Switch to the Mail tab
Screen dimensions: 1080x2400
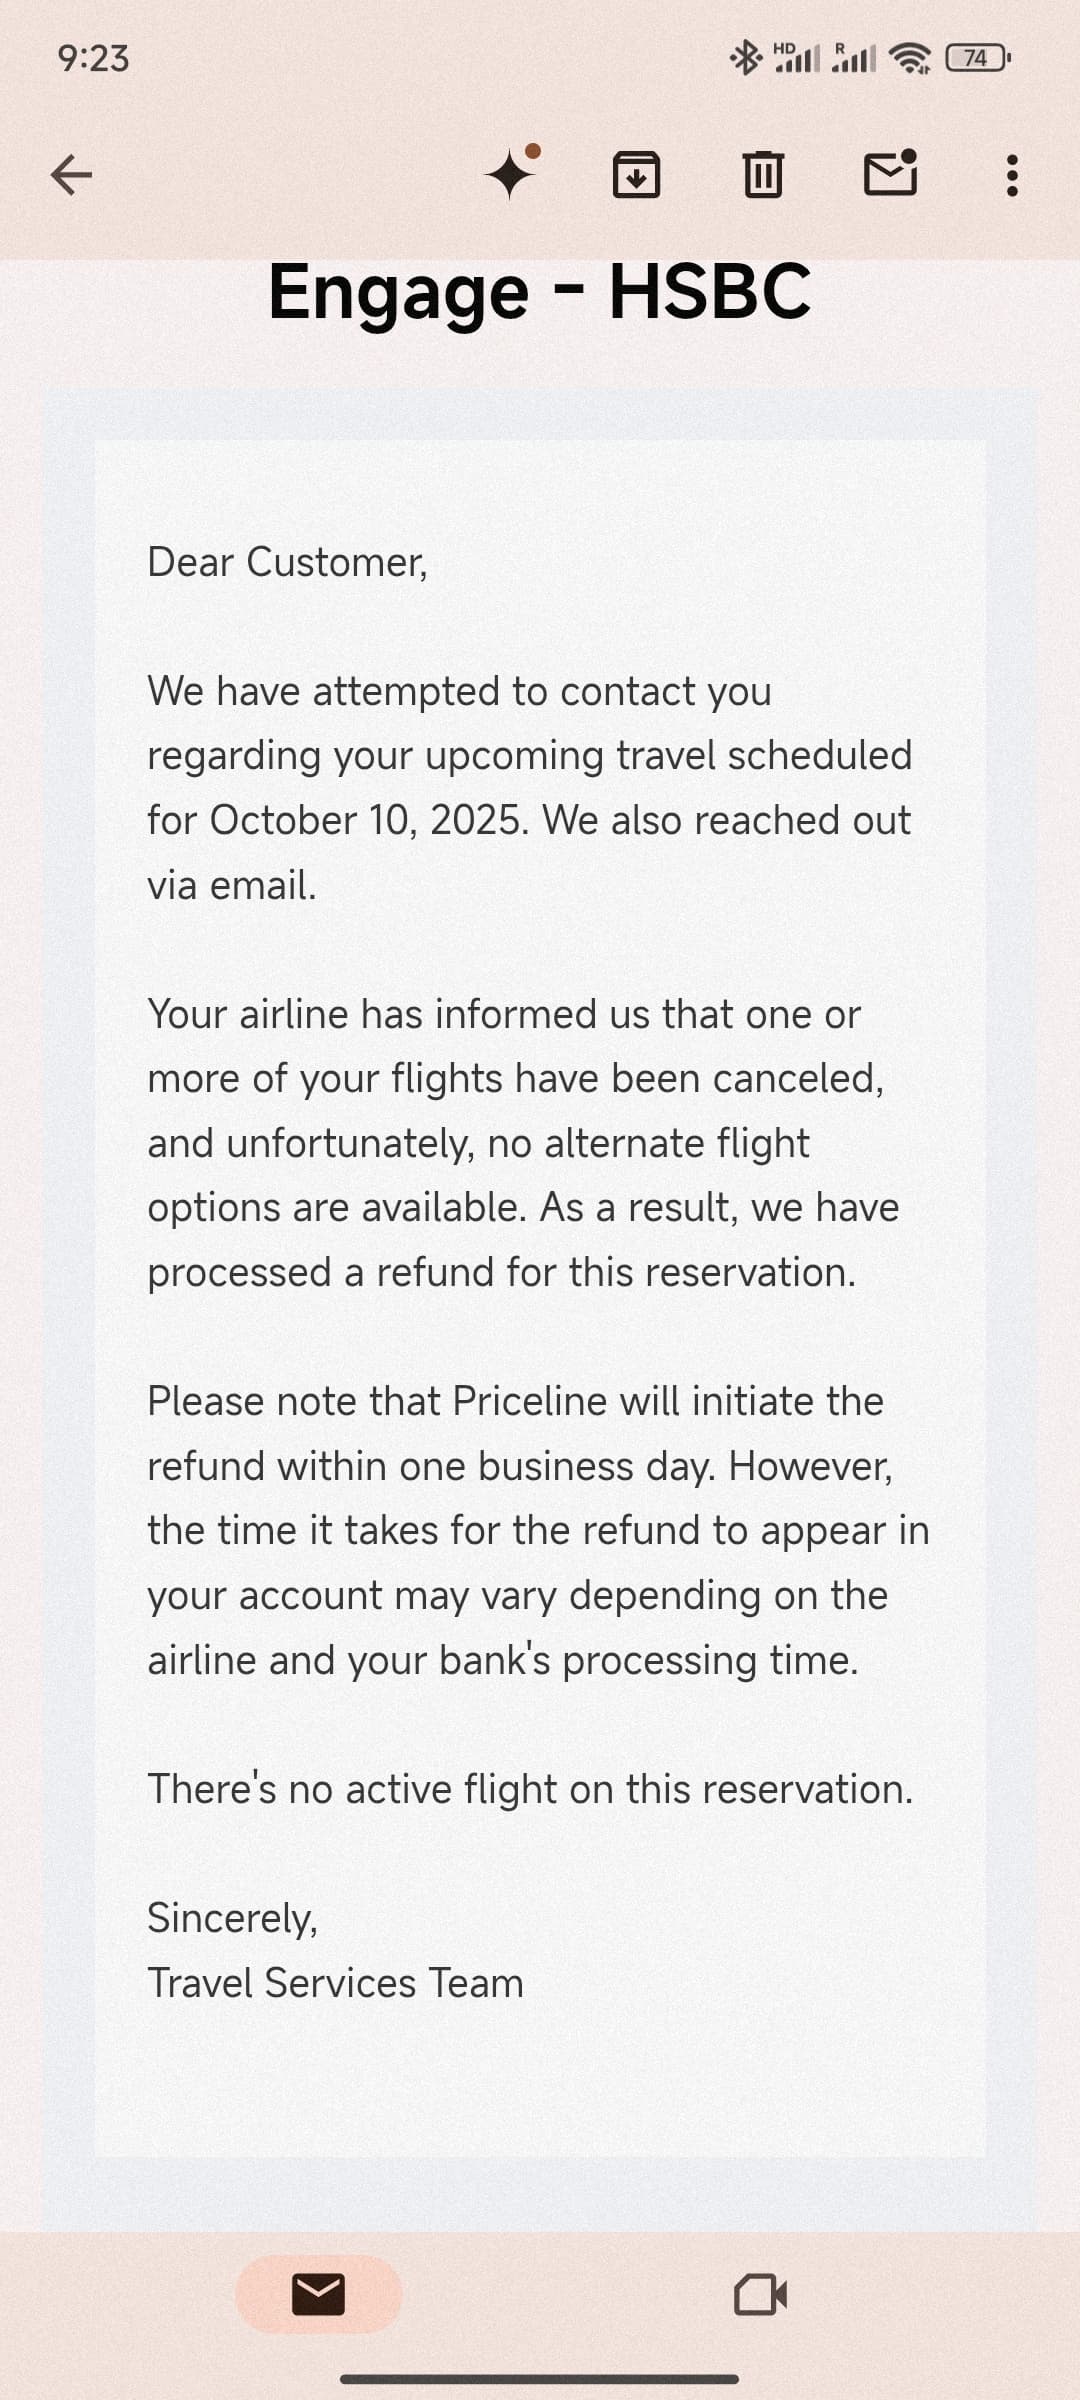click(318, 2294)
